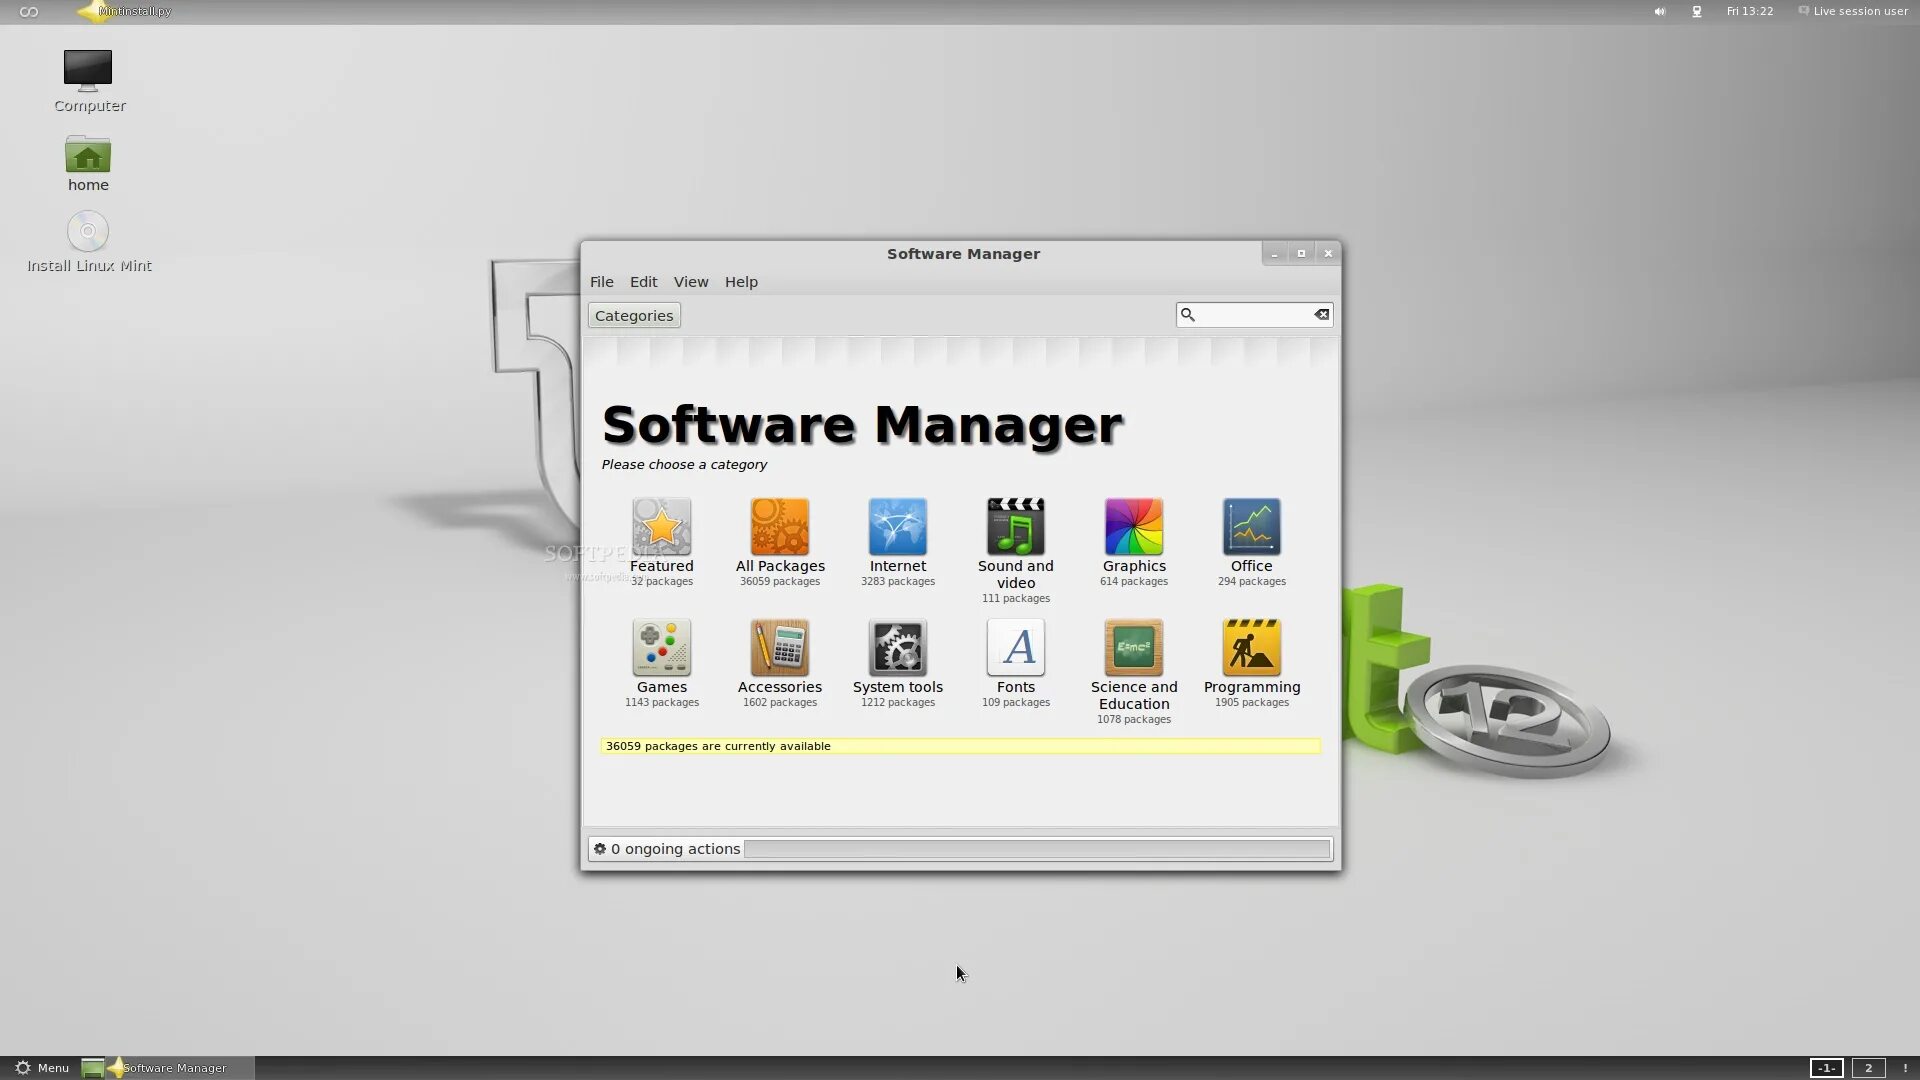Open the File menu
This screenshot has width=1920, height=1080.
[601, 282]
